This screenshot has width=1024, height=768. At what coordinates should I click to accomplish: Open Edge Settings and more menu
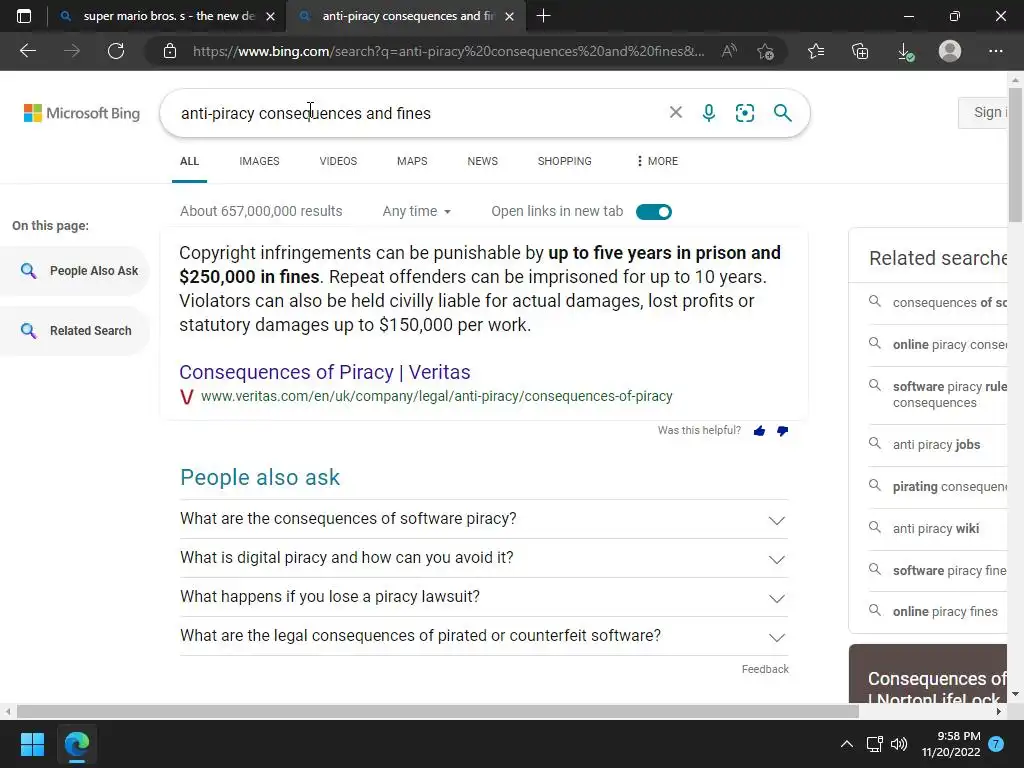click(995, 51)
